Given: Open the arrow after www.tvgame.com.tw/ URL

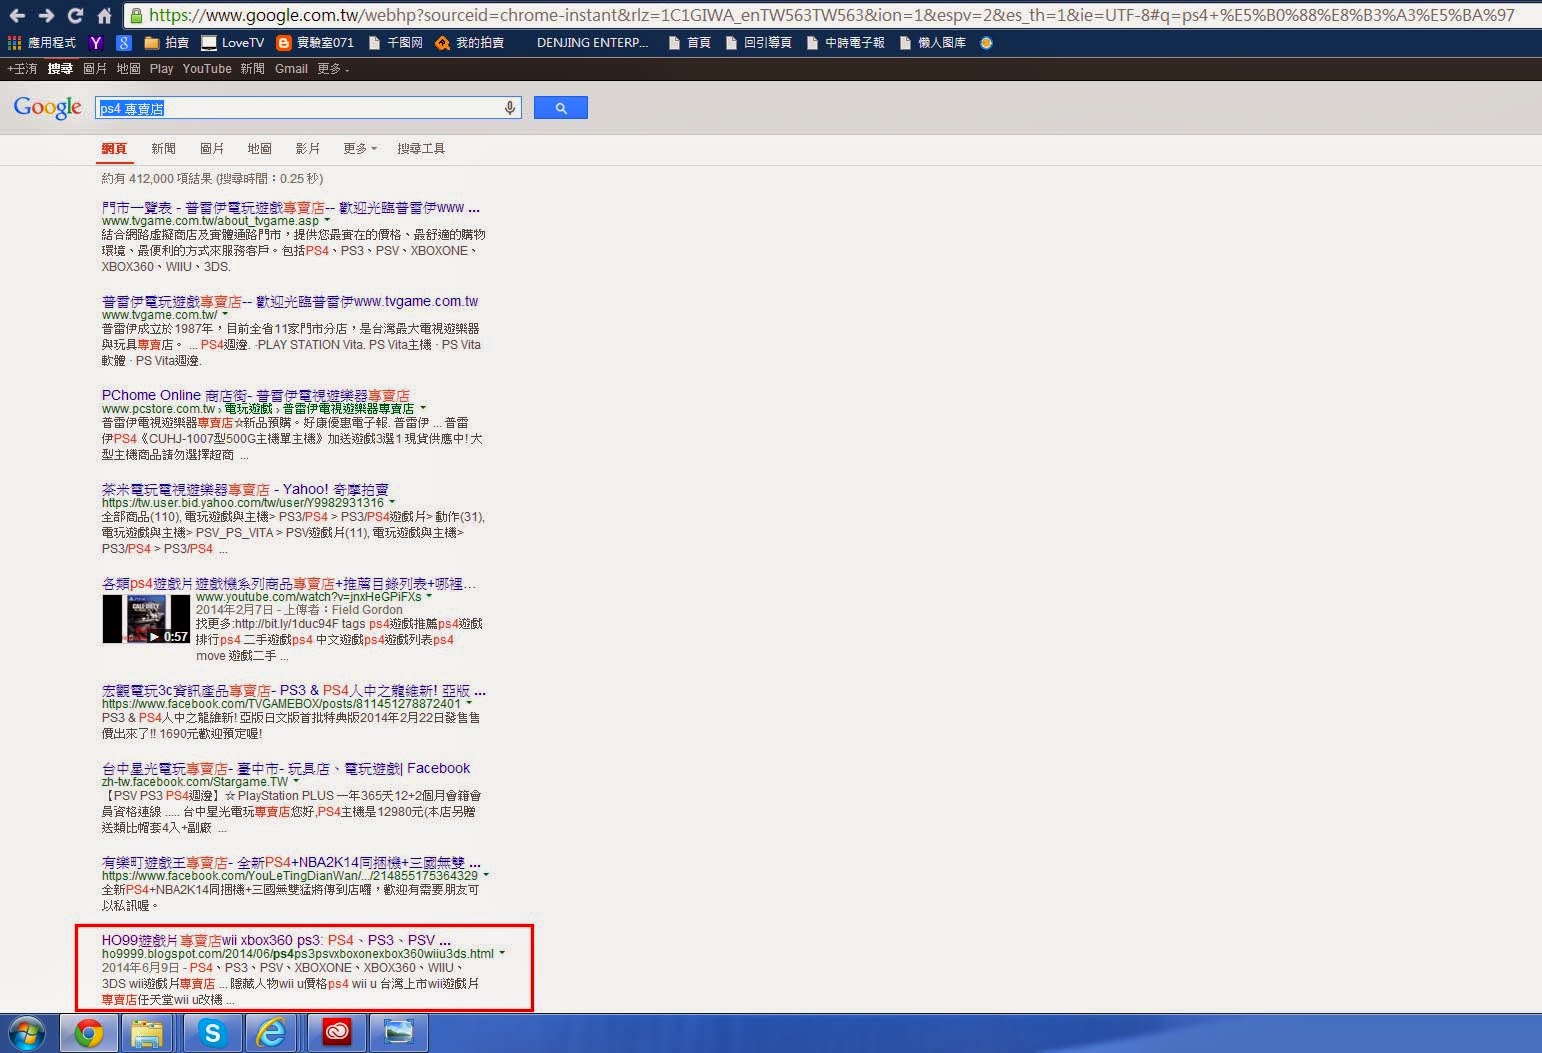Looking at the screenshot, I should (x=225, y=315).
